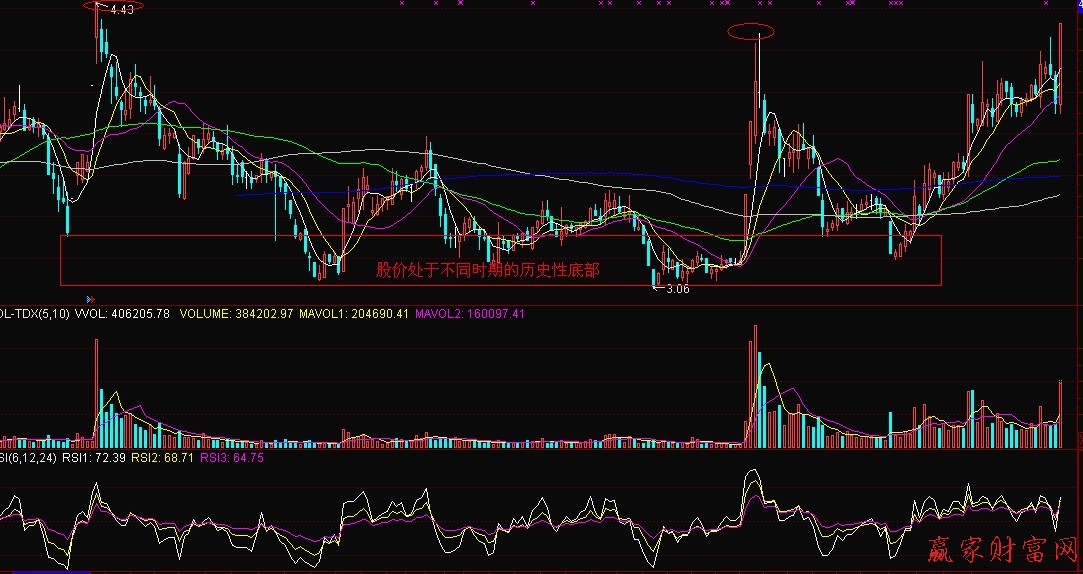
Task: Click the VVOL 406205.78 readout
Action: [x=123, y=314]
